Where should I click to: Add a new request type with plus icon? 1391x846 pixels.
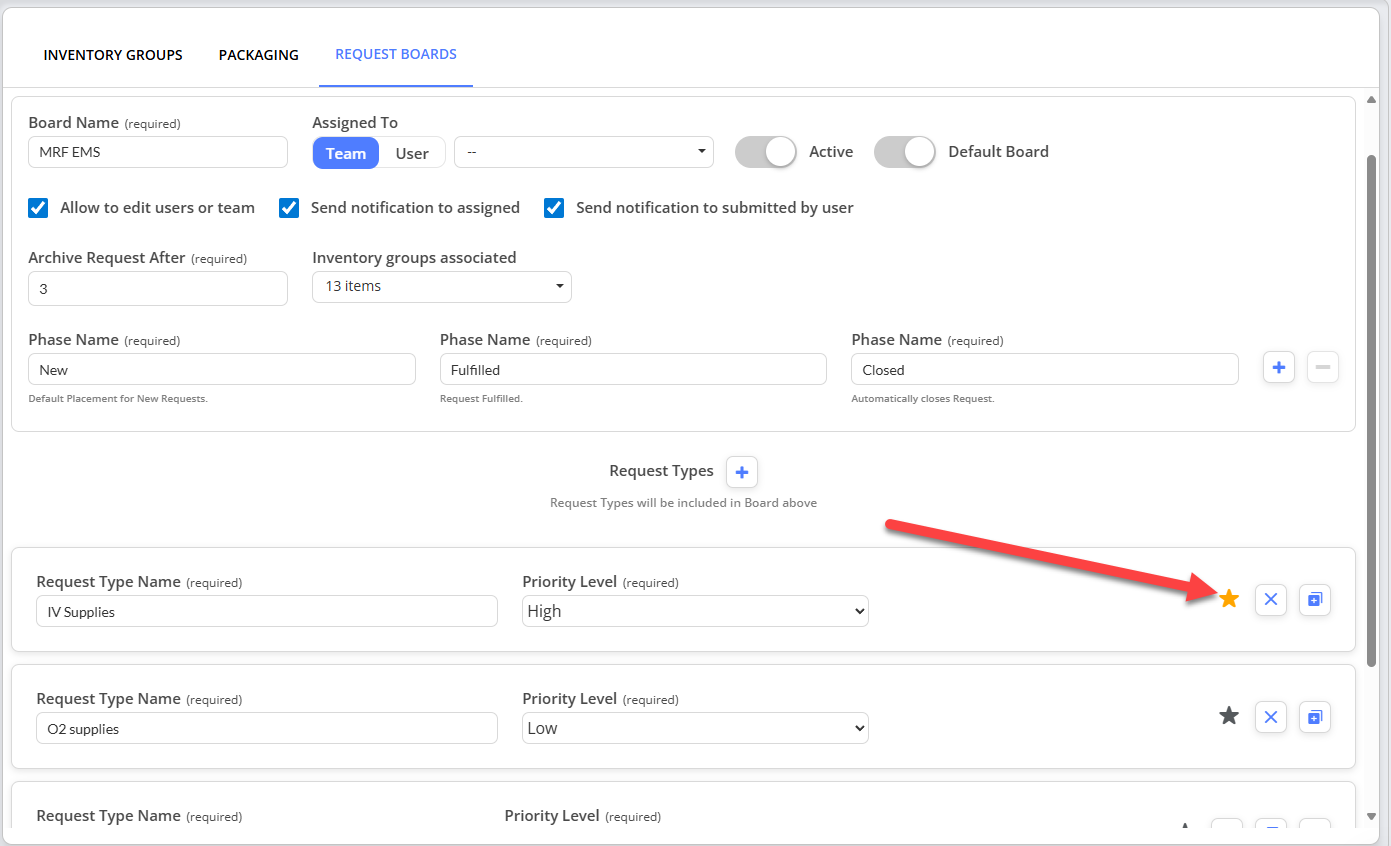click(742, 471)
